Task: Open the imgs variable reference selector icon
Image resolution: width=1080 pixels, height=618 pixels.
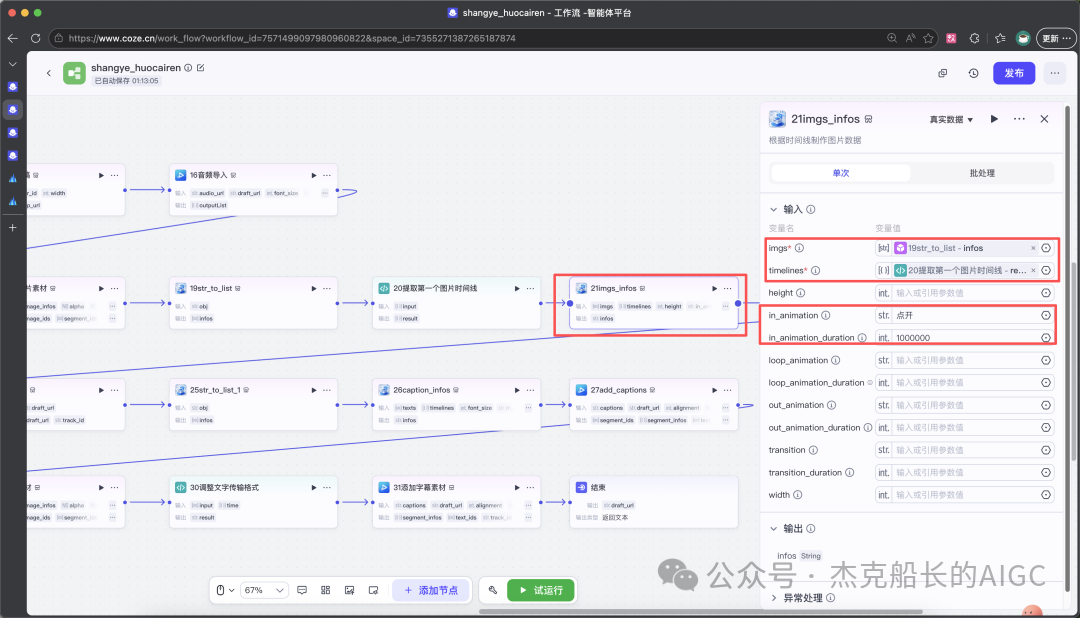Action: (x=1046, y=248)
